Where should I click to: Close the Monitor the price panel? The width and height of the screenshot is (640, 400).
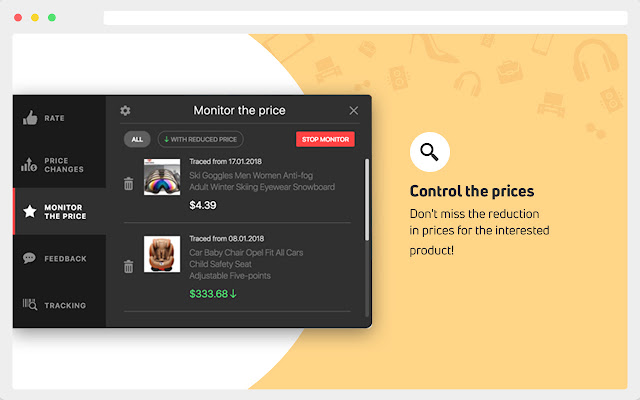353,111
